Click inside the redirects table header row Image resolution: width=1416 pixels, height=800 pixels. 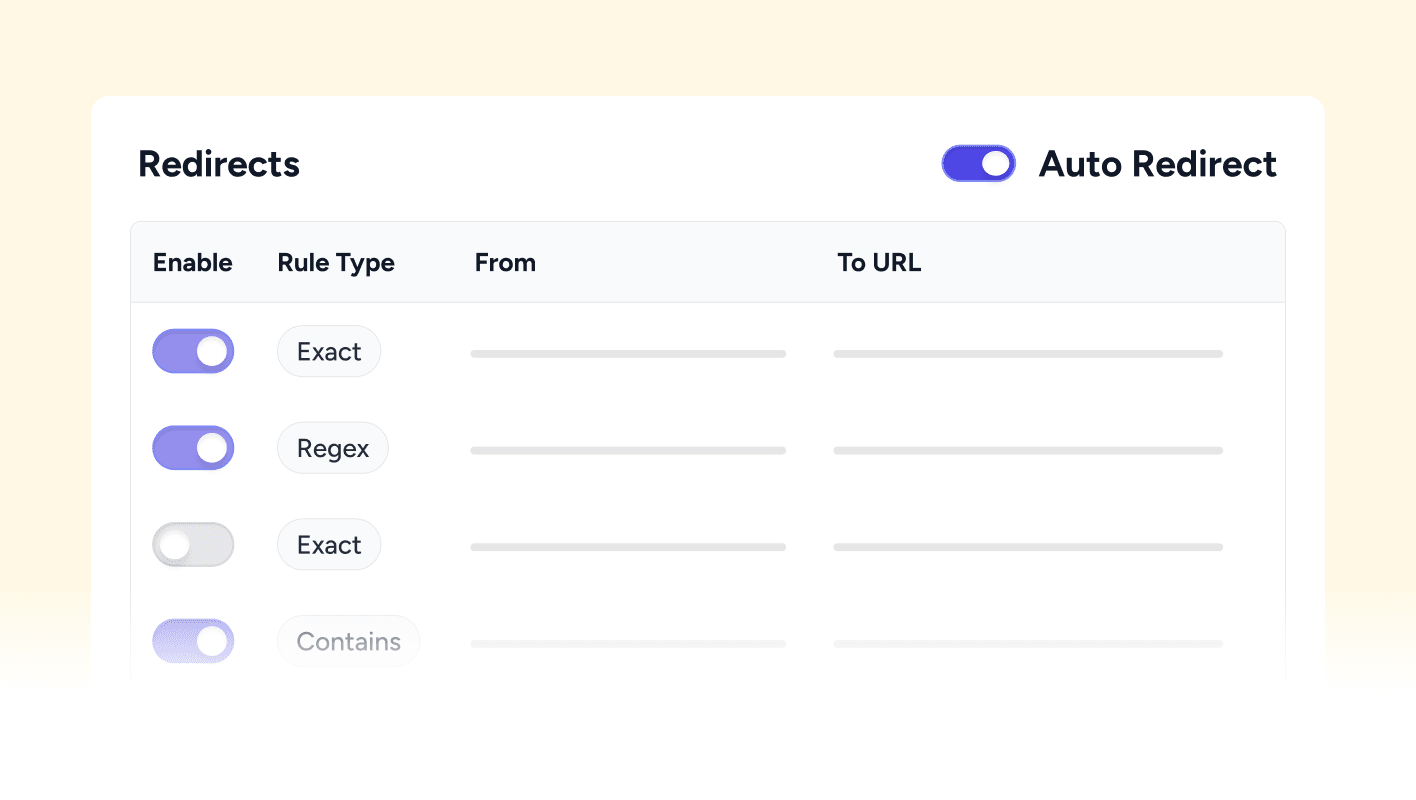(x=708, y=262)
